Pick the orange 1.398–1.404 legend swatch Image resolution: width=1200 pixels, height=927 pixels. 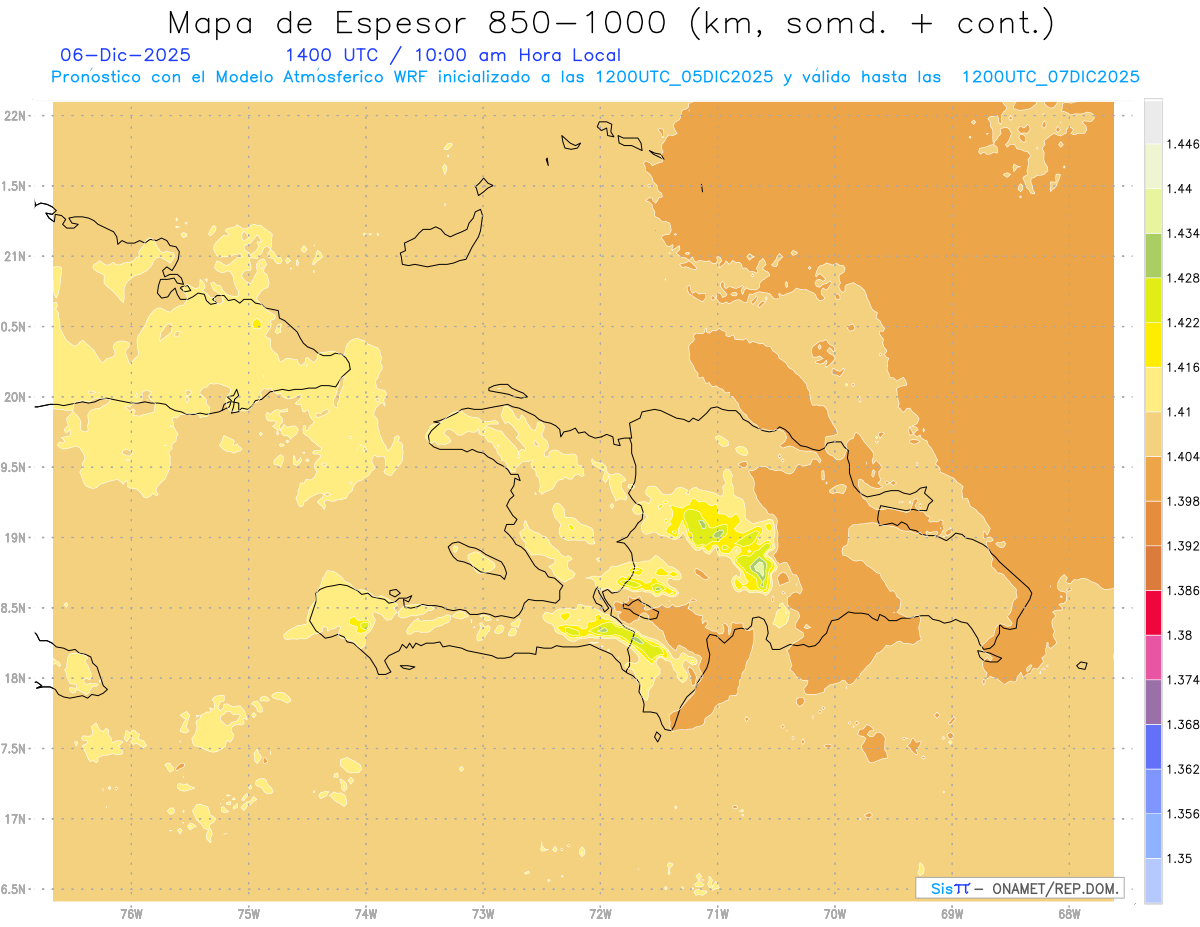pos(1153,479)
